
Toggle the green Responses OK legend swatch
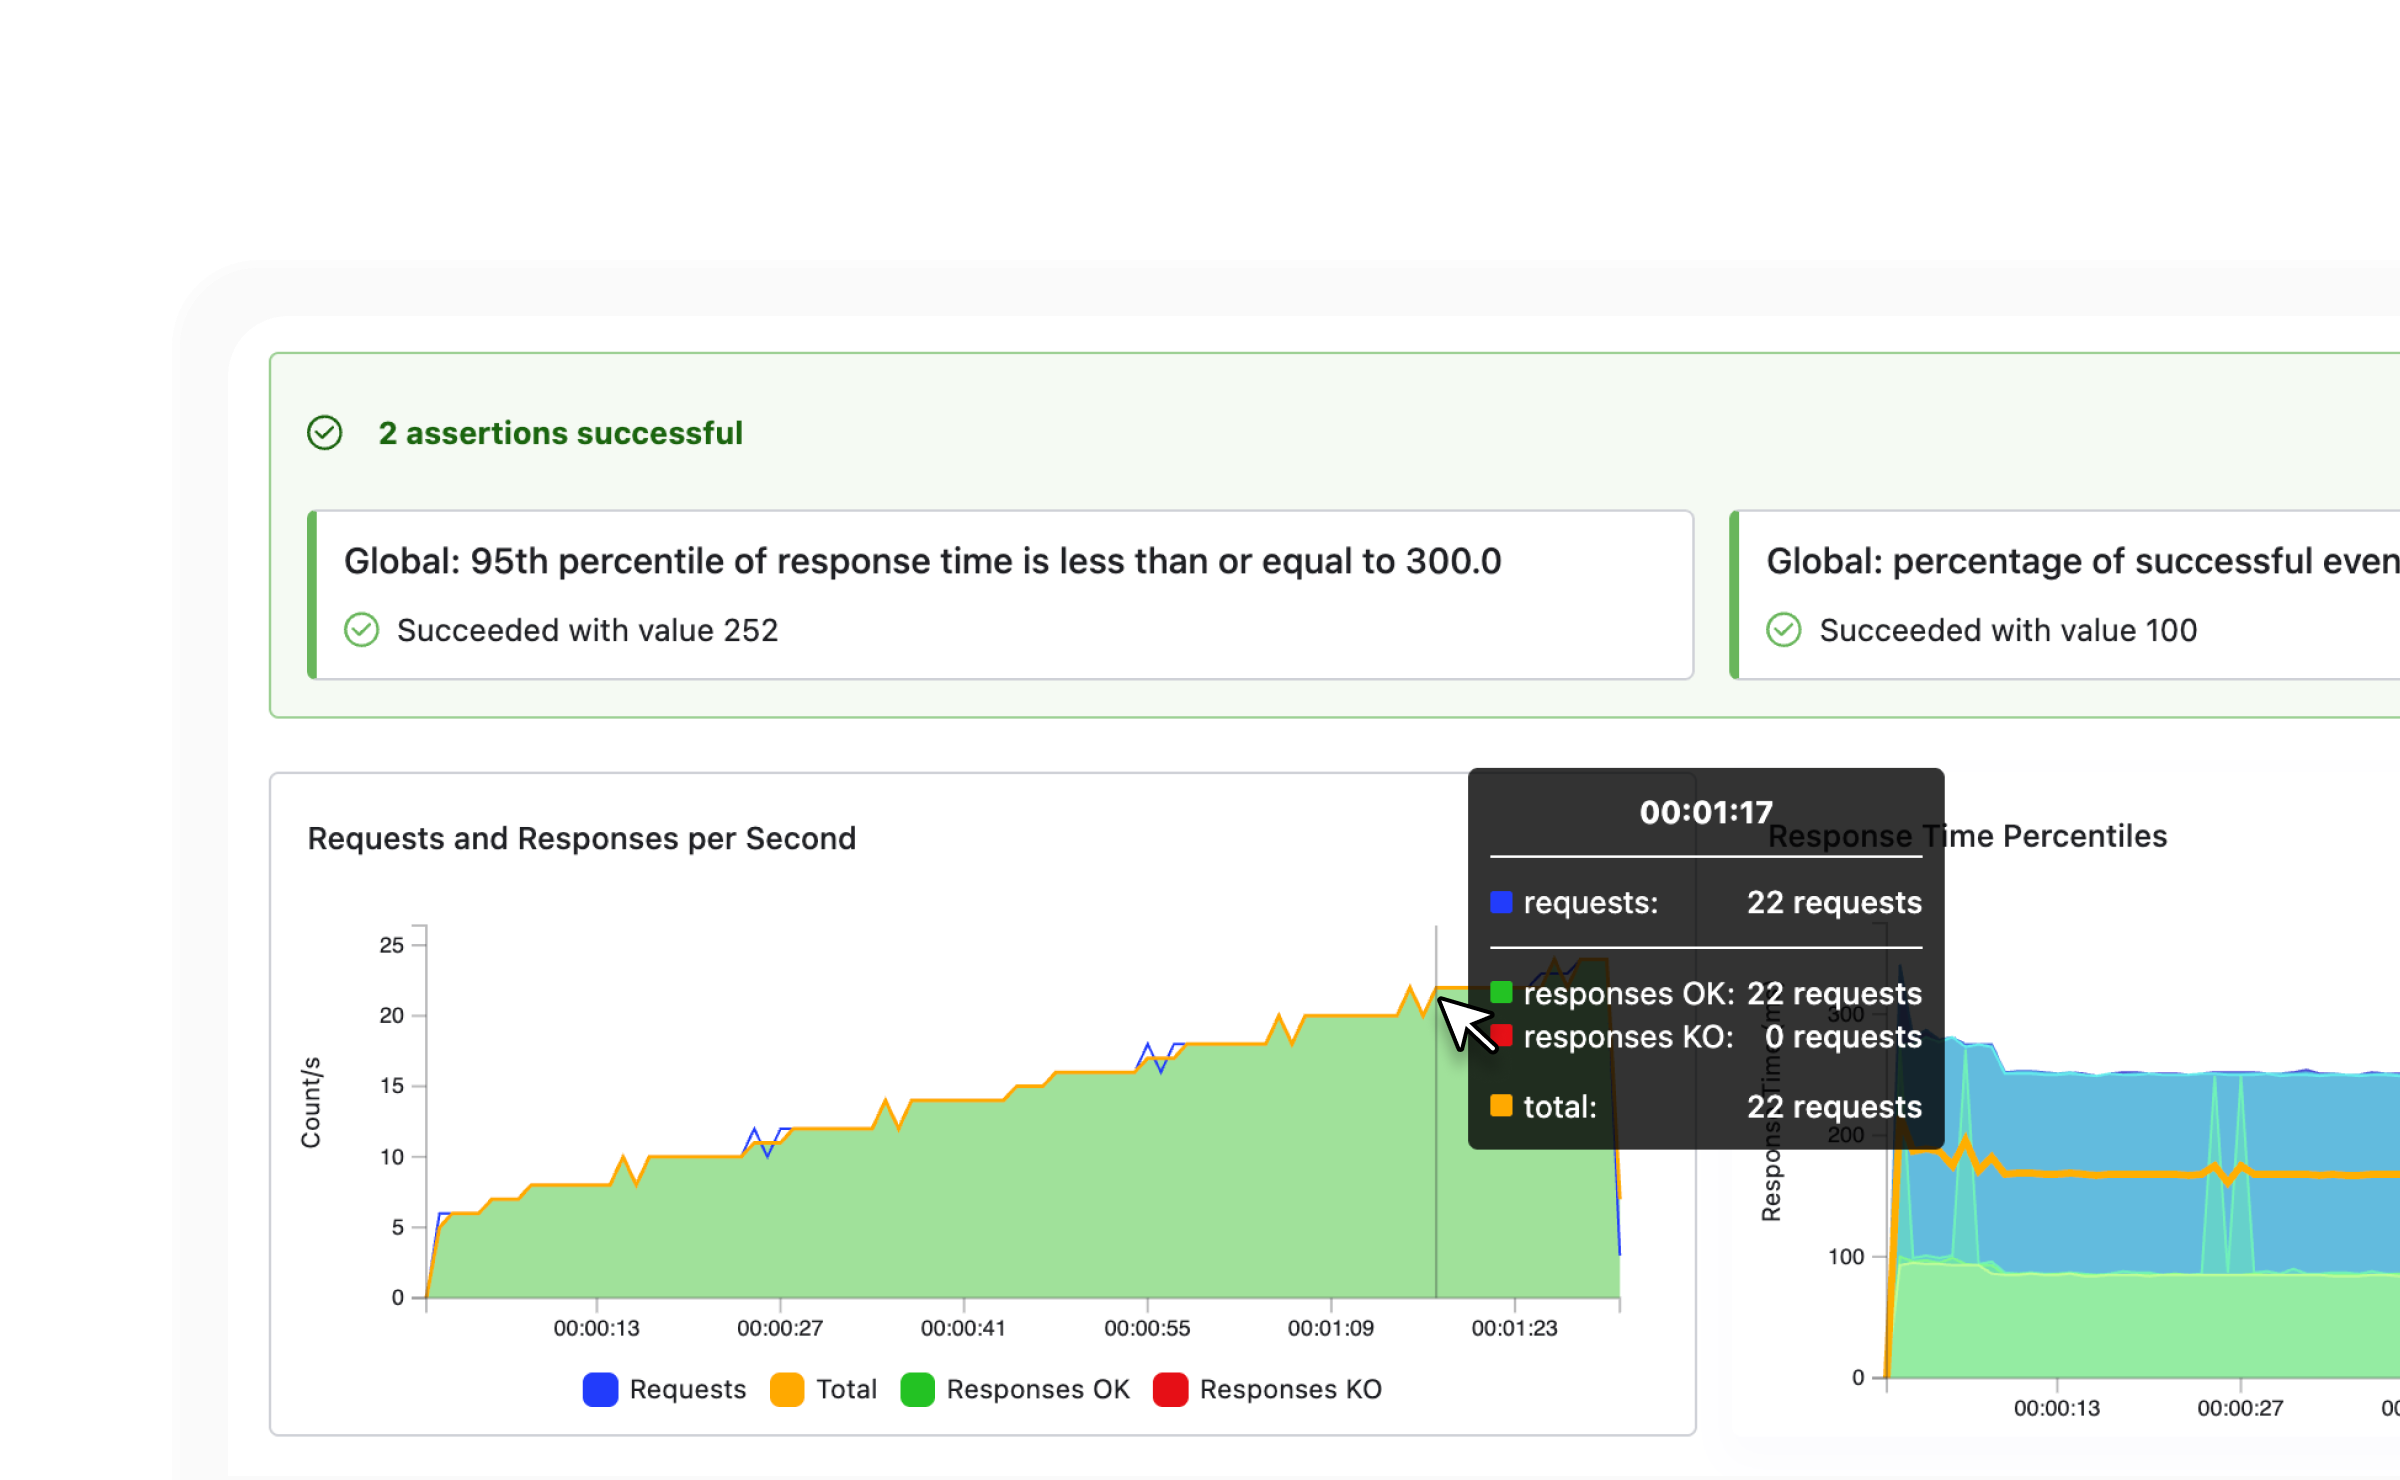pyautogui.click(x=917, y=1389)
